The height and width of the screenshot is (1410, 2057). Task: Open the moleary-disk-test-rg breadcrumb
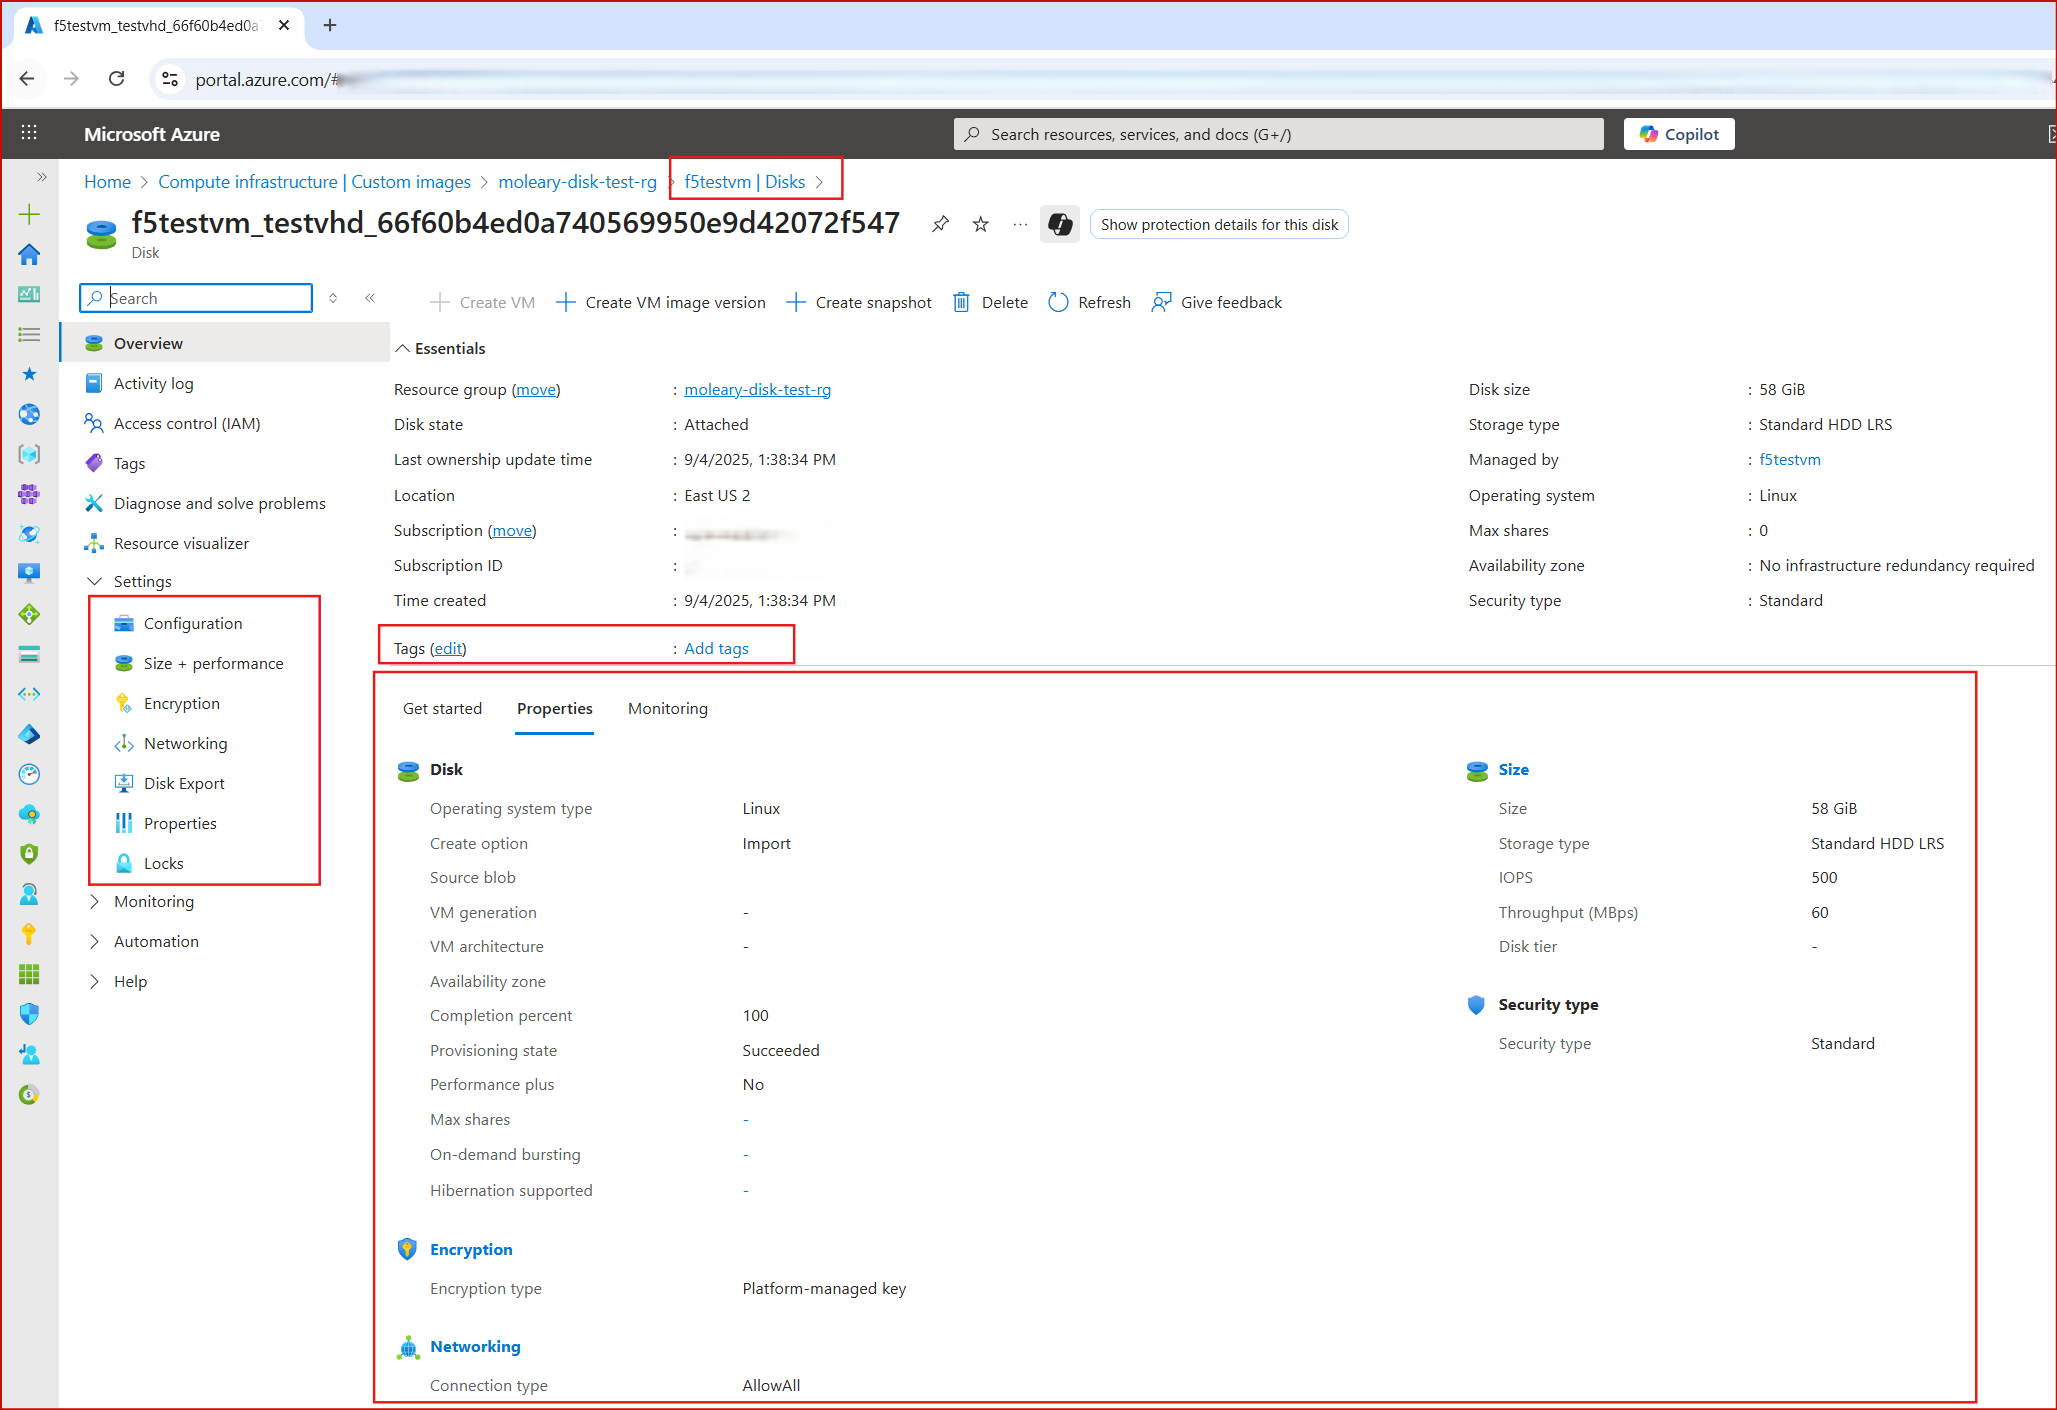577,181
